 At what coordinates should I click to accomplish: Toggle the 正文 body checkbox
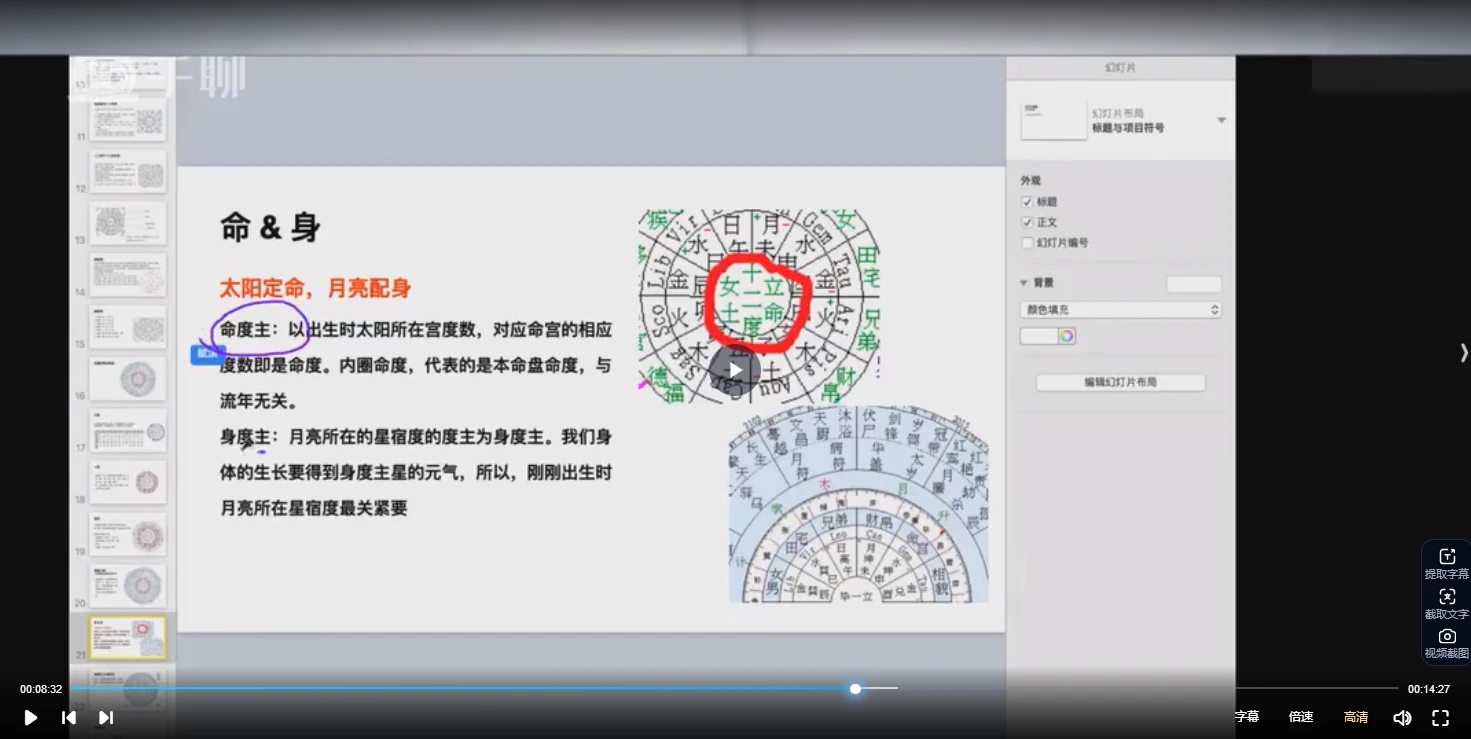[1027, 222]
